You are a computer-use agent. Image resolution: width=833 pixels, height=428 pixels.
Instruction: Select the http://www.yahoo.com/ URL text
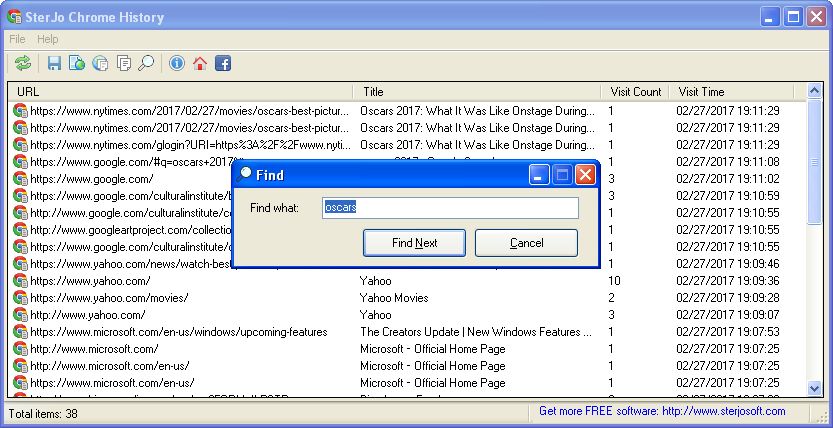click(88, 315)
